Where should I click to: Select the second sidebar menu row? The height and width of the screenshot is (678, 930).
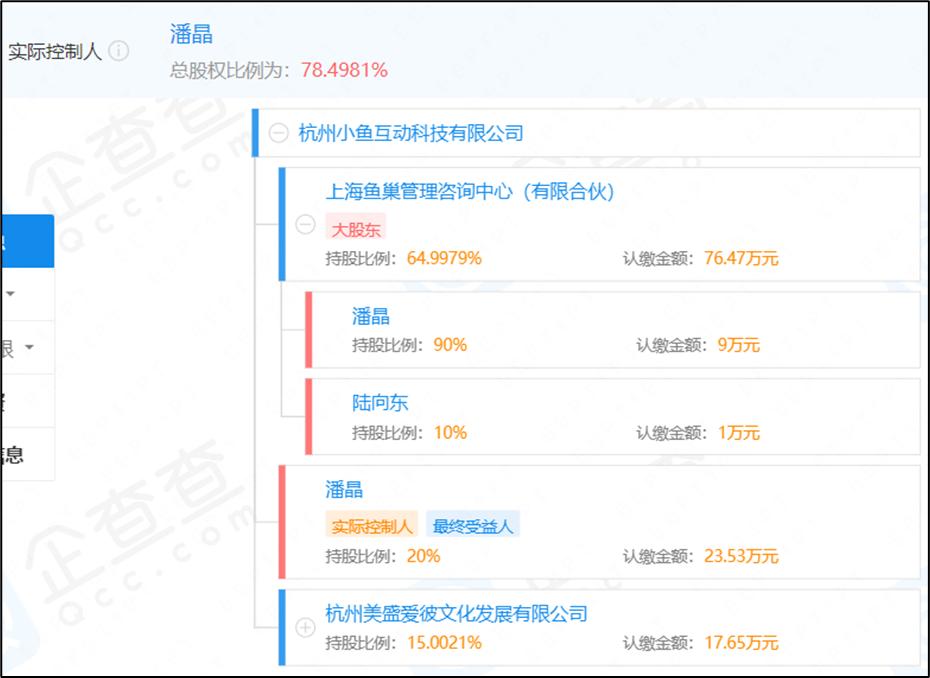(x=25, y=295)
